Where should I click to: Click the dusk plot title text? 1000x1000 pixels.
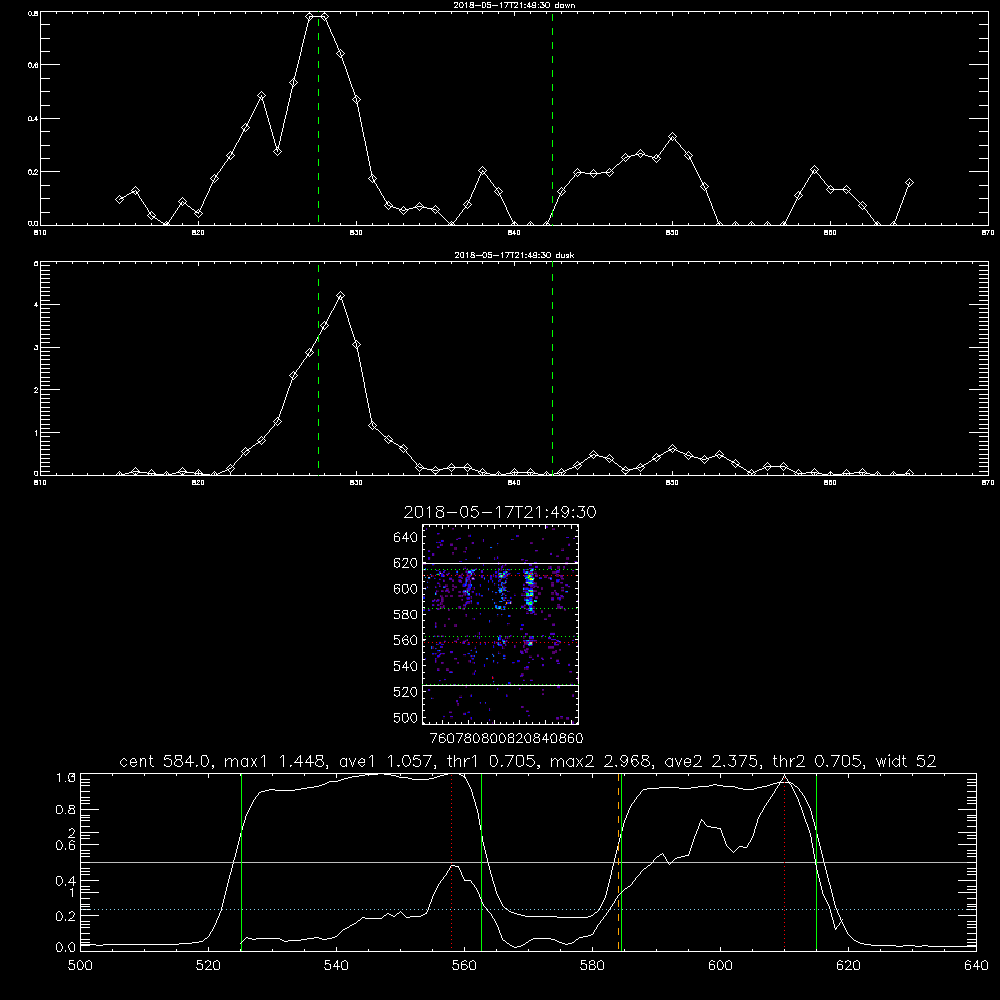point(514,255)
